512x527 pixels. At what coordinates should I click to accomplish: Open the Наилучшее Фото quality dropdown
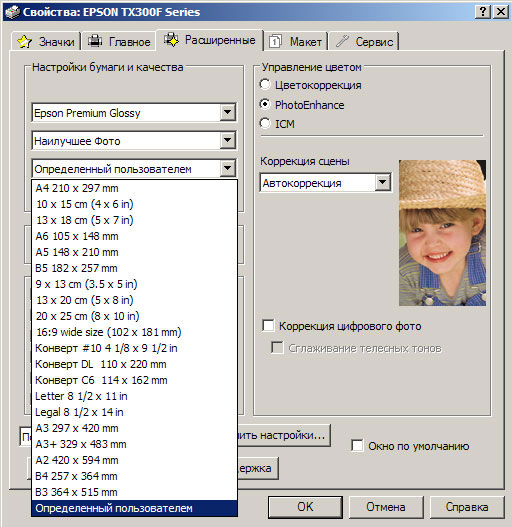click(x=228, y=140)
